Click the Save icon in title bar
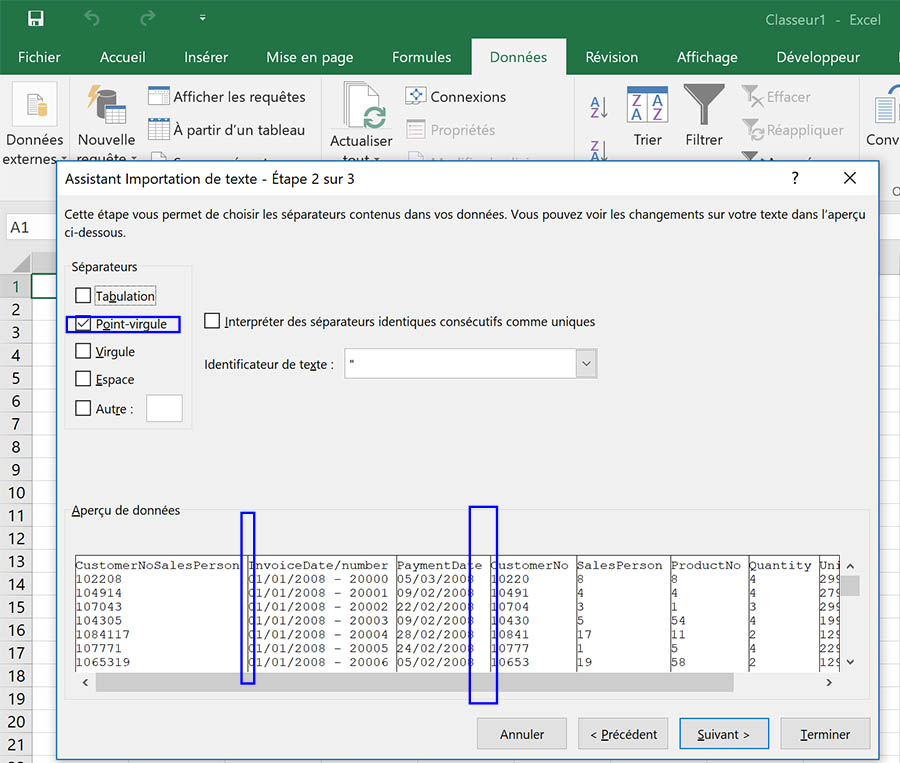The image size is (900, 763). point(36,18)
